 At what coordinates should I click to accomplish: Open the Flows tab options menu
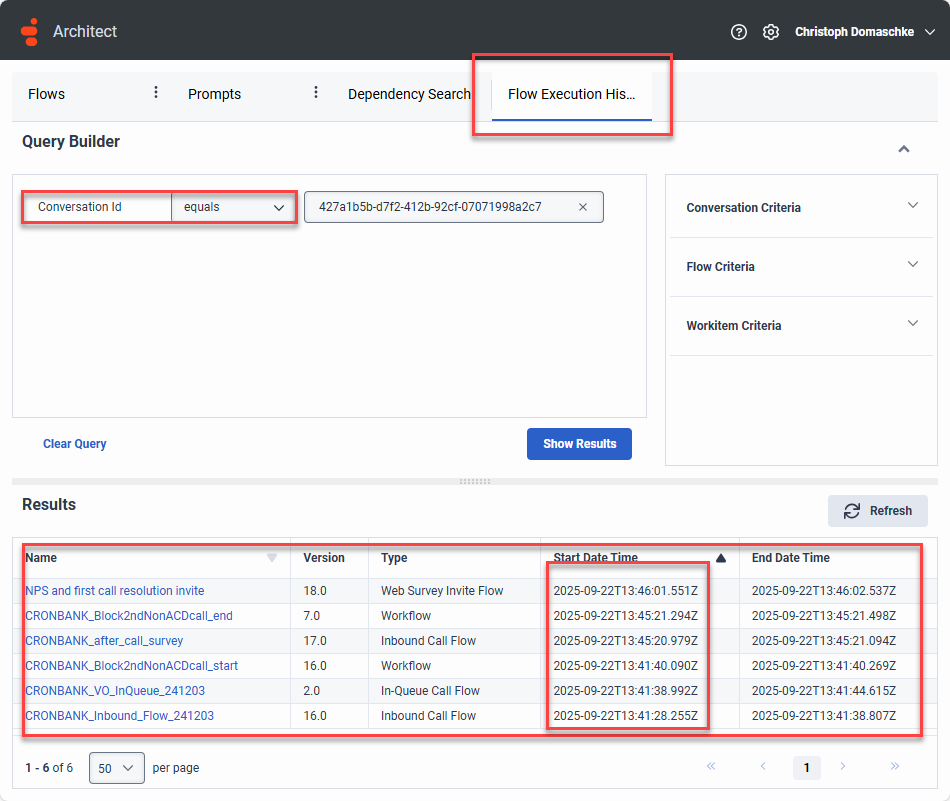(x=156, y=93)
